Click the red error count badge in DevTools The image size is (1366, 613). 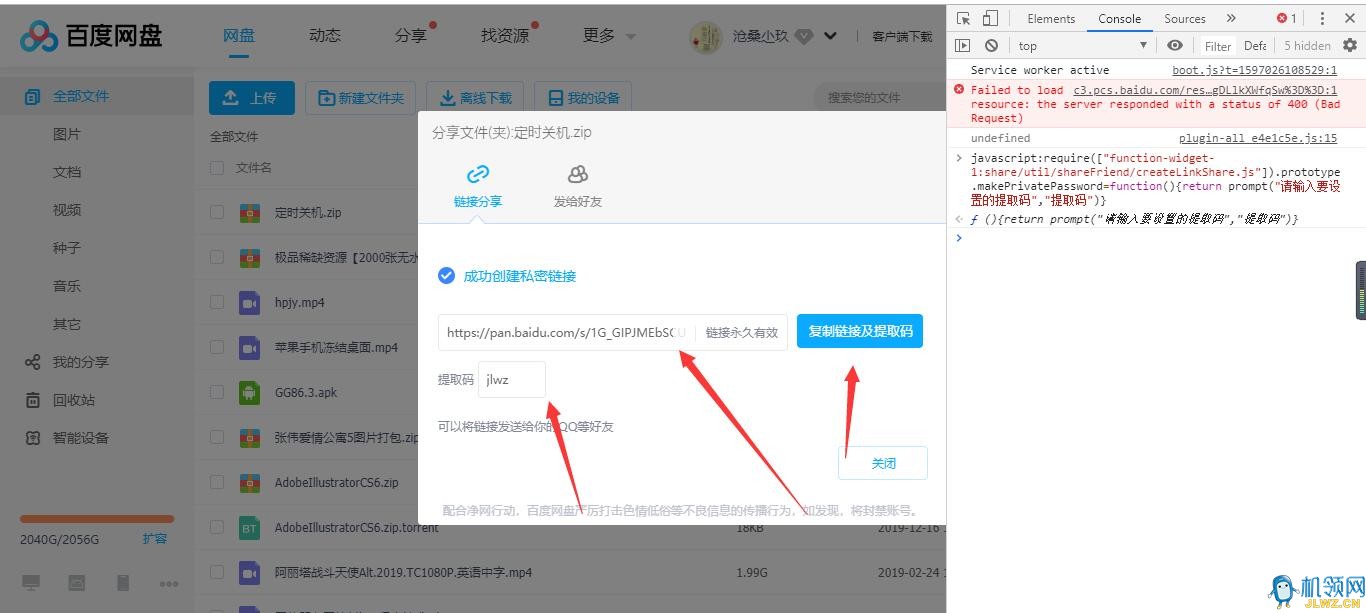tap(1286, 18)
